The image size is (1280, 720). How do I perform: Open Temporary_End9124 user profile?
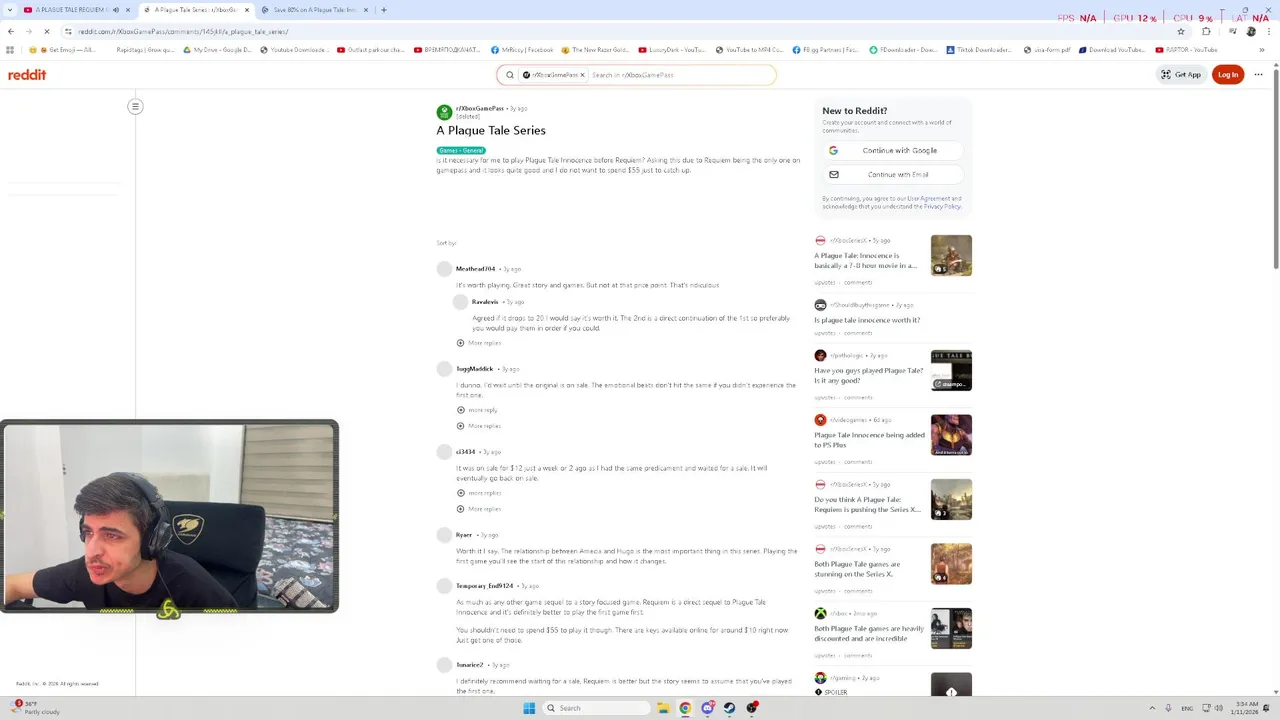[484, 586]
